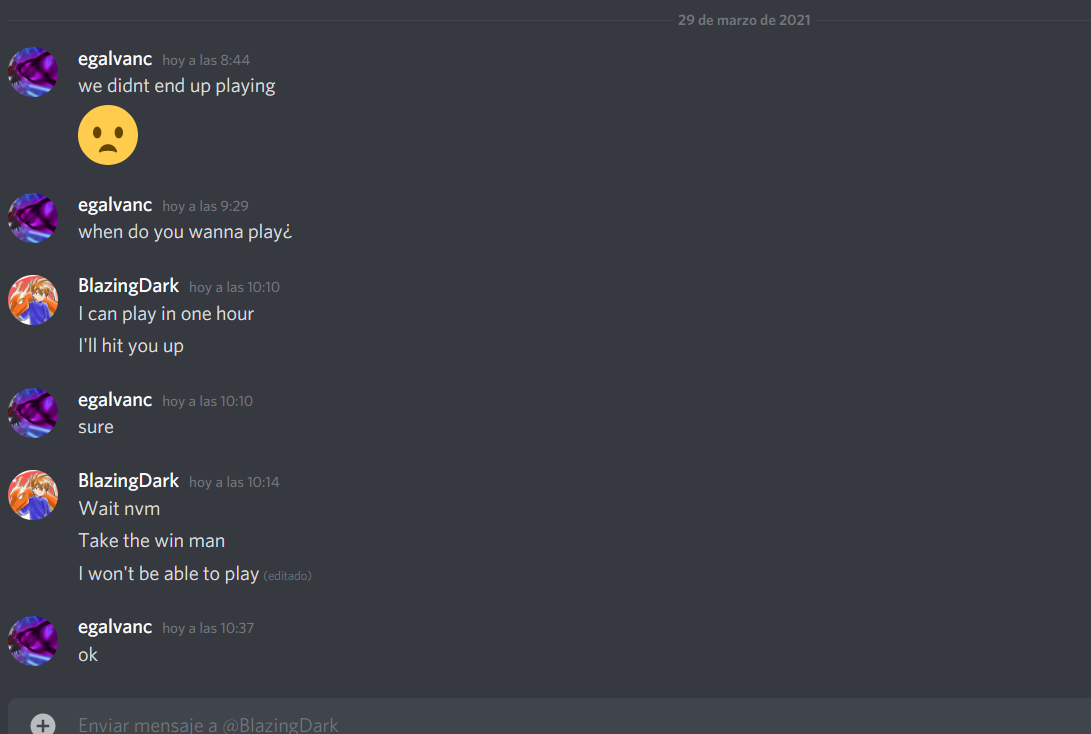1091x734 pixels.
Task: Click egalvanc username at 10:37
Action: [x=115, y=627]
